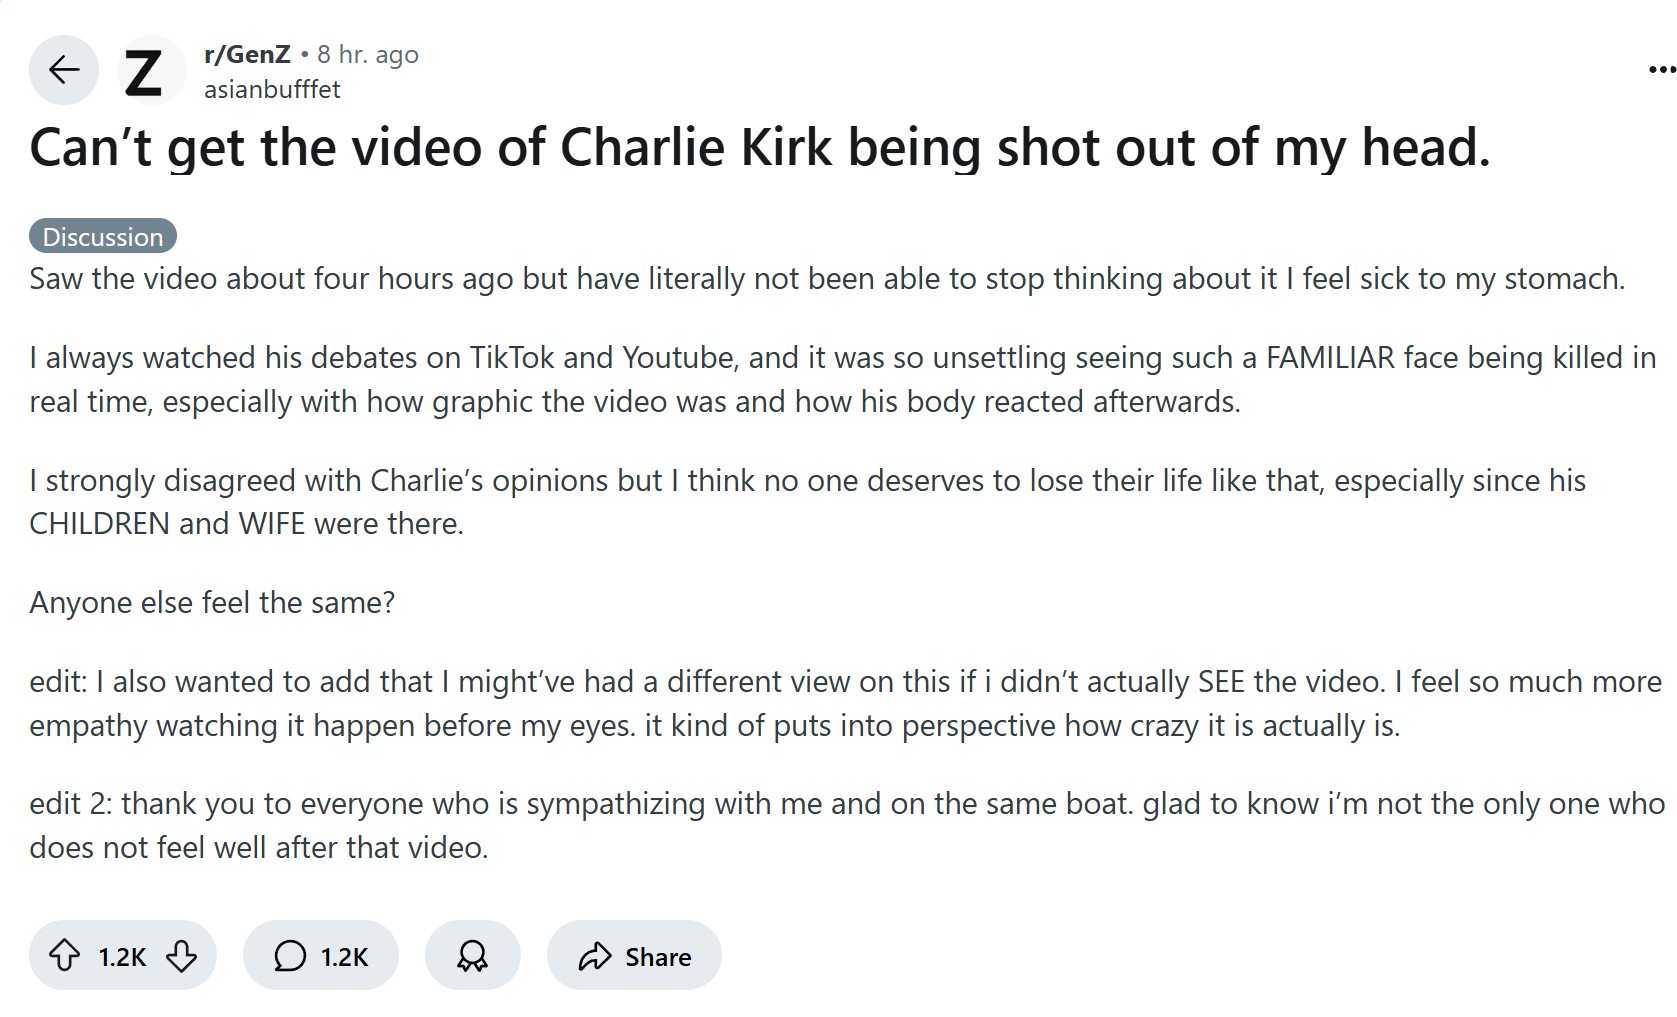Give an award to this post
The width and height of the screenshot is (1677, 1017).
coord(472,956)
